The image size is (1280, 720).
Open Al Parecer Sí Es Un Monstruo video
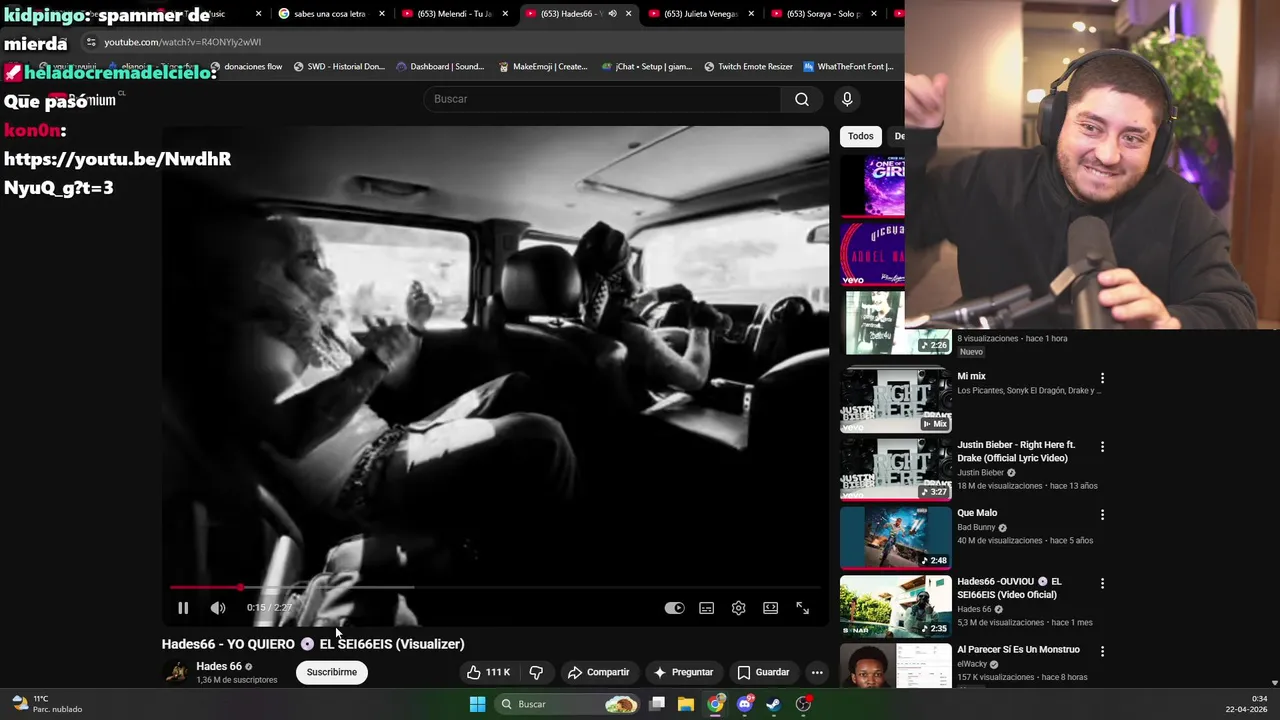coord(1018,649)
